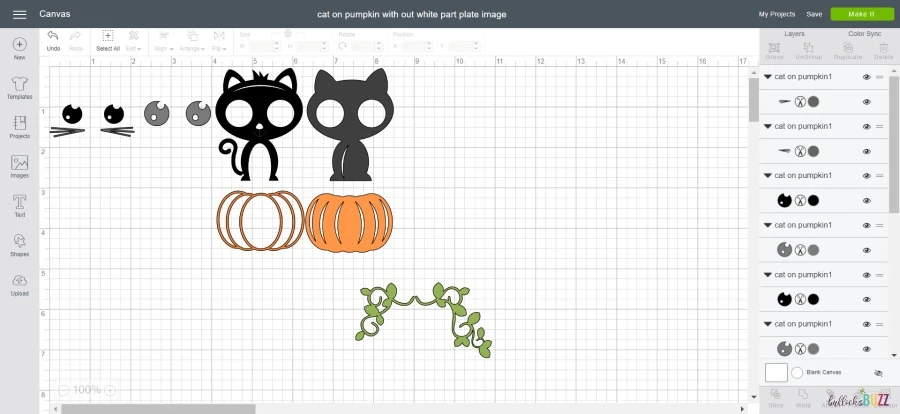Open the hamburger main menu

20,14
